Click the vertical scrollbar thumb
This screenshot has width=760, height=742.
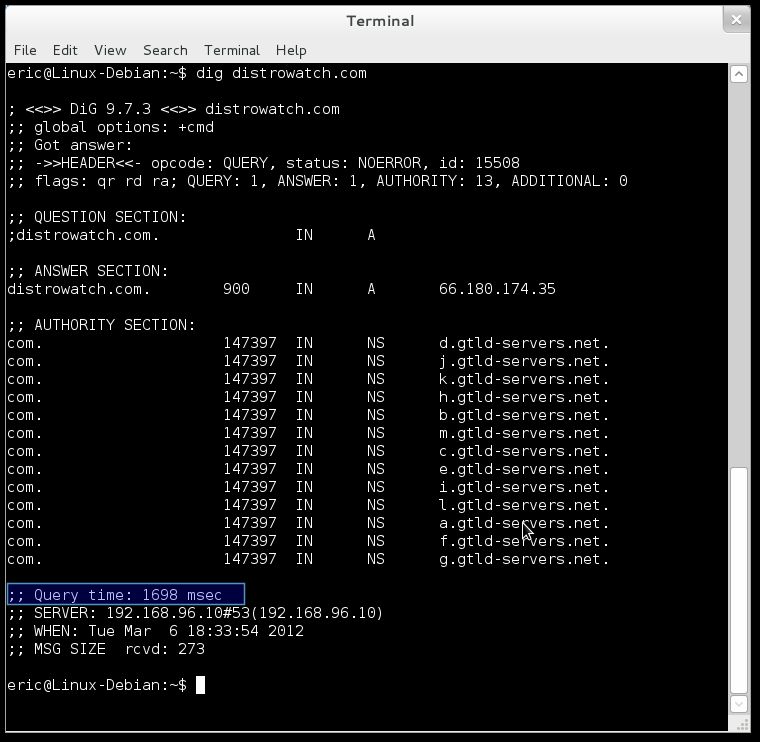point(739,580)
